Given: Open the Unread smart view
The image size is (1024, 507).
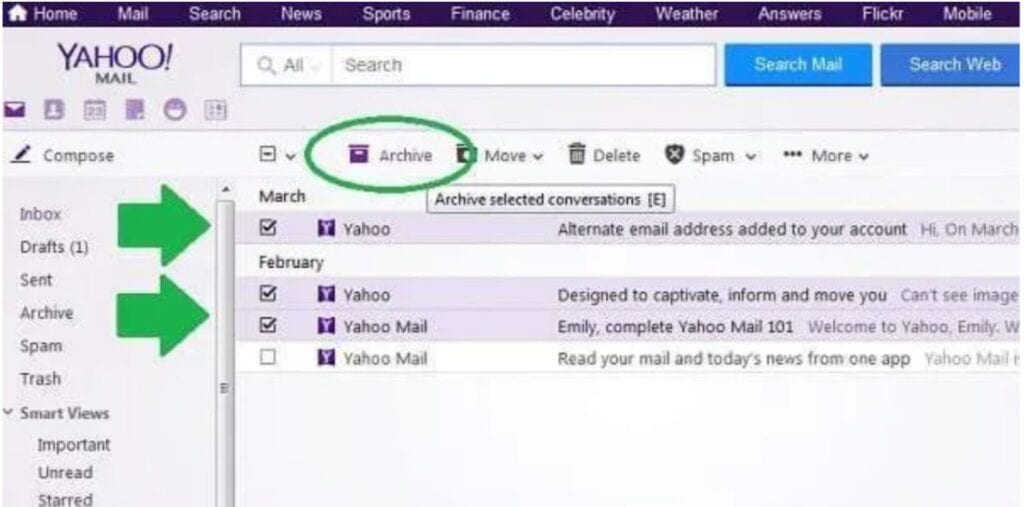Looking at the screenshot, I should tap(65, 472).
